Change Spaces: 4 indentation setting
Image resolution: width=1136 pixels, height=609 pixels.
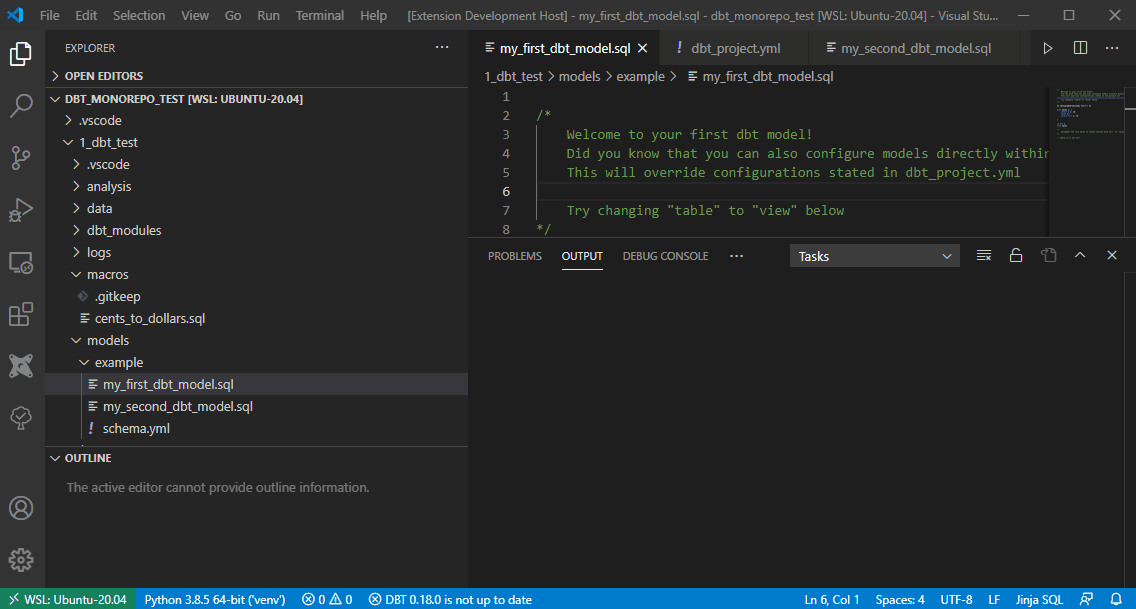(900, 600)
